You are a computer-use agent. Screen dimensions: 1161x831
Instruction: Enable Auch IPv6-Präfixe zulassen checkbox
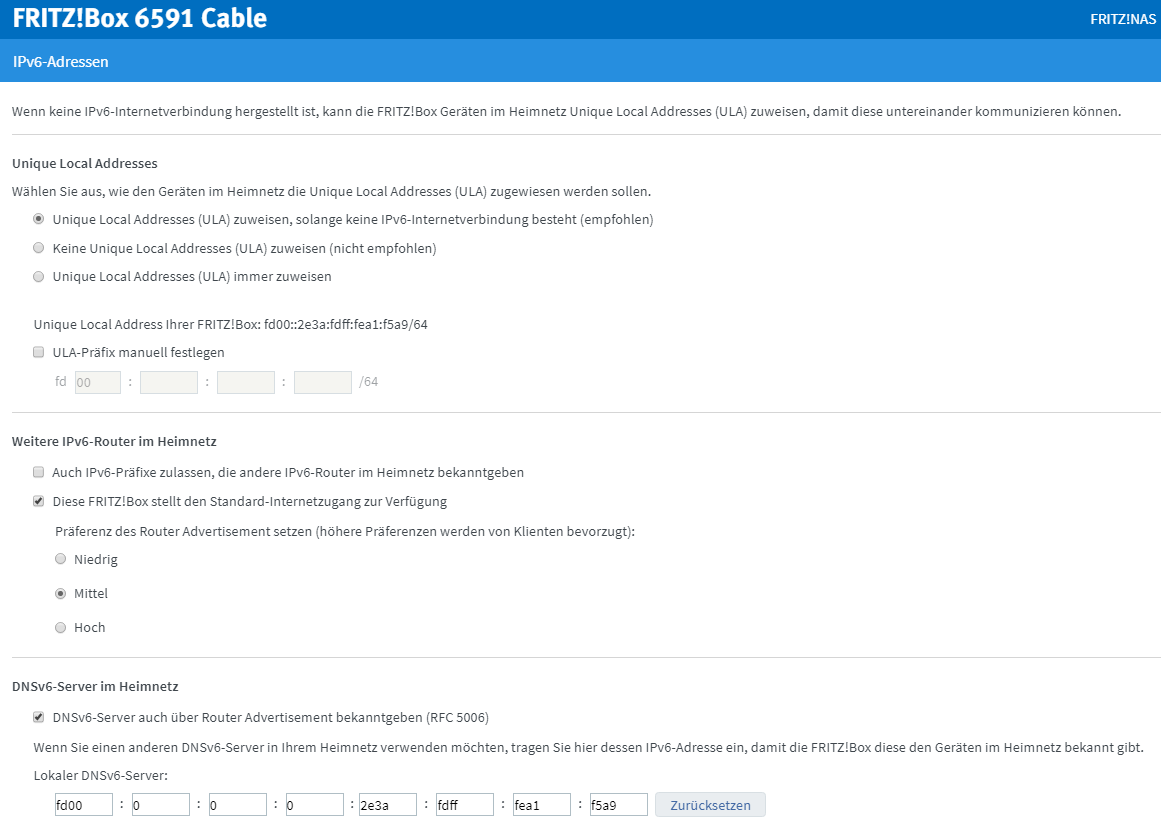[x=39, y=473]
